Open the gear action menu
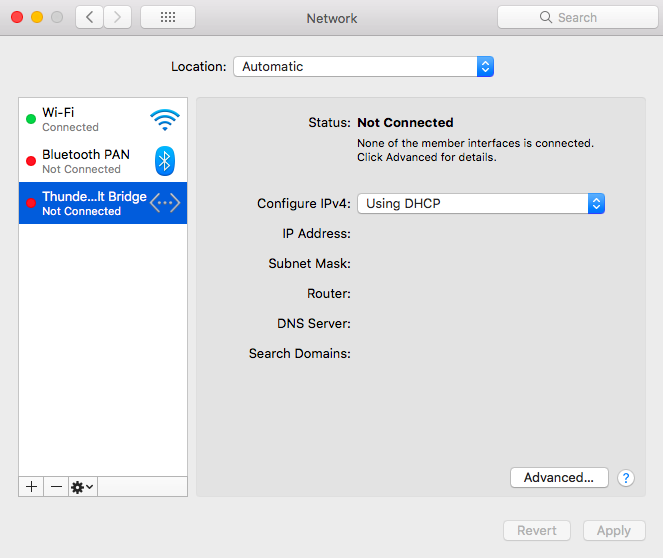Viewport: 663px width, 558px height. [x=83, y=487]
